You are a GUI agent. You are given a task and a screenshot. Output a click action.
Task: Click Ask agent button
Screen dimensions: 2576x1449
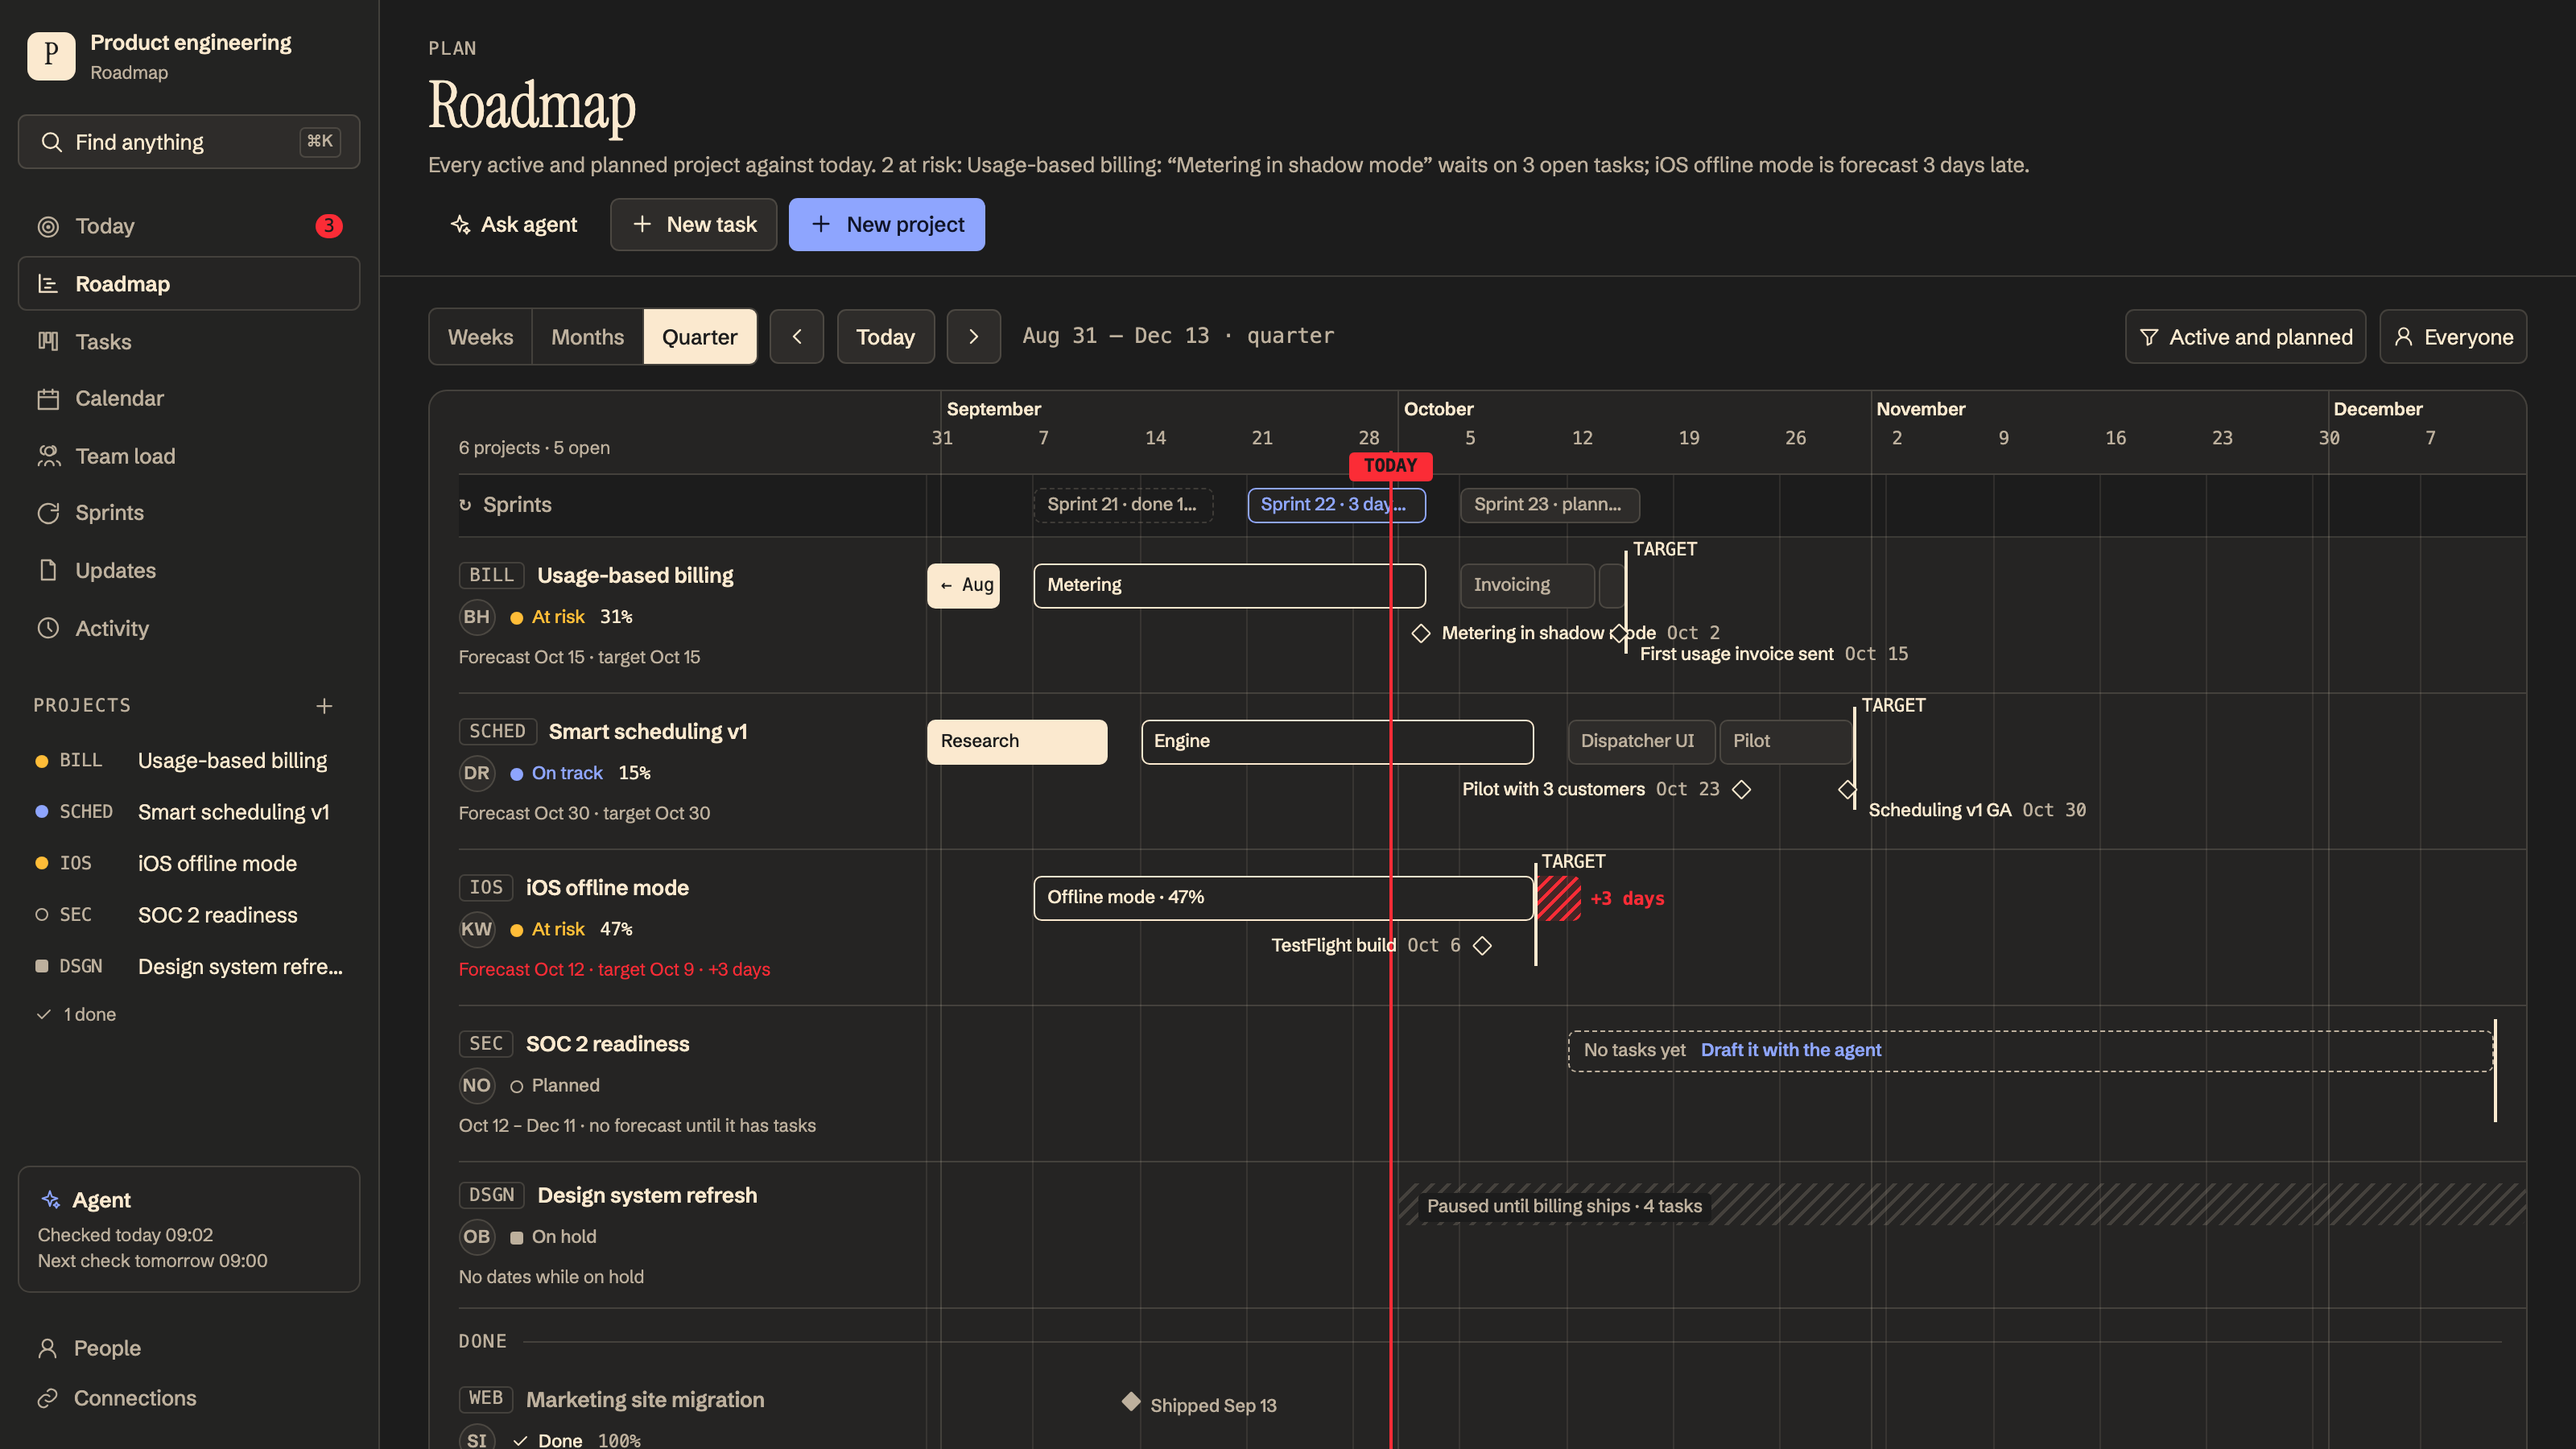(514, 224)
